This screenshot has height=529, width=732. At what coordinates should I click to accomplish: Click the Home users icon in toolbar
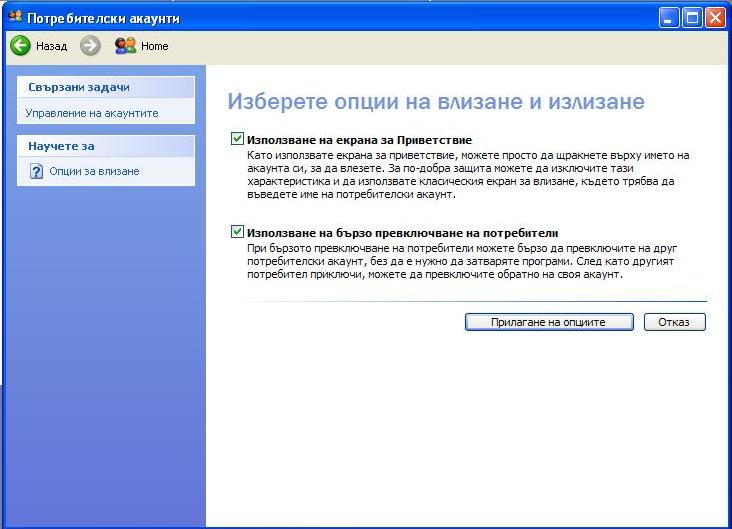[126, 46]
